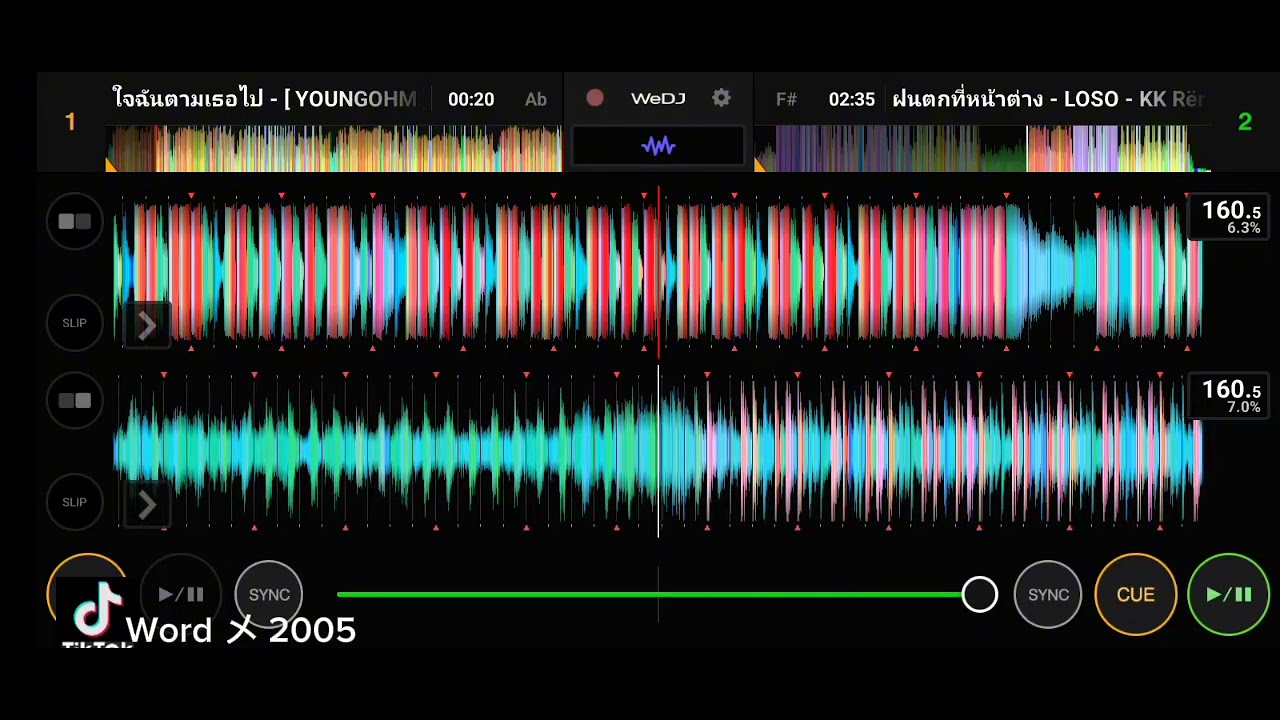
Task: Tap deck 1 time 00:20
Action: click(x=471, y=99)
